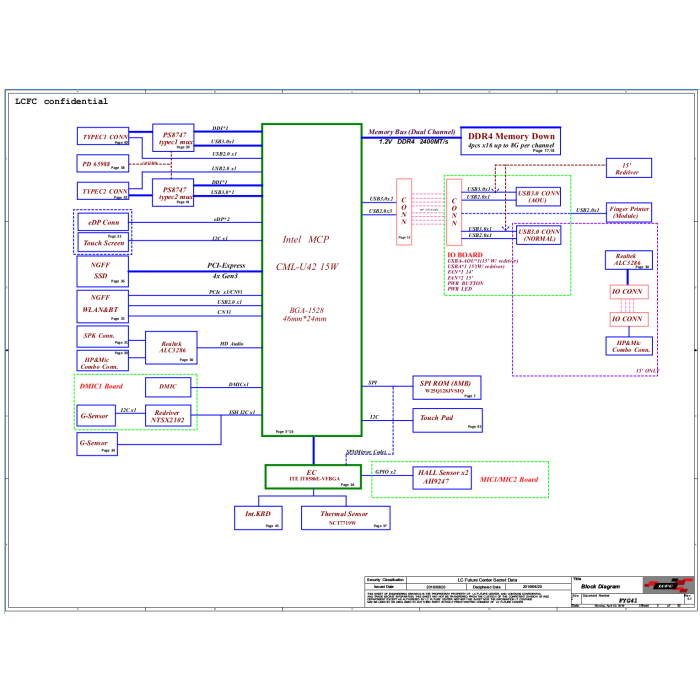Image resolution: width=700 pixels, height=700 pixels.
Task: Select the USB3.0 CONN (AOU) block
Action: click(538, 196)
